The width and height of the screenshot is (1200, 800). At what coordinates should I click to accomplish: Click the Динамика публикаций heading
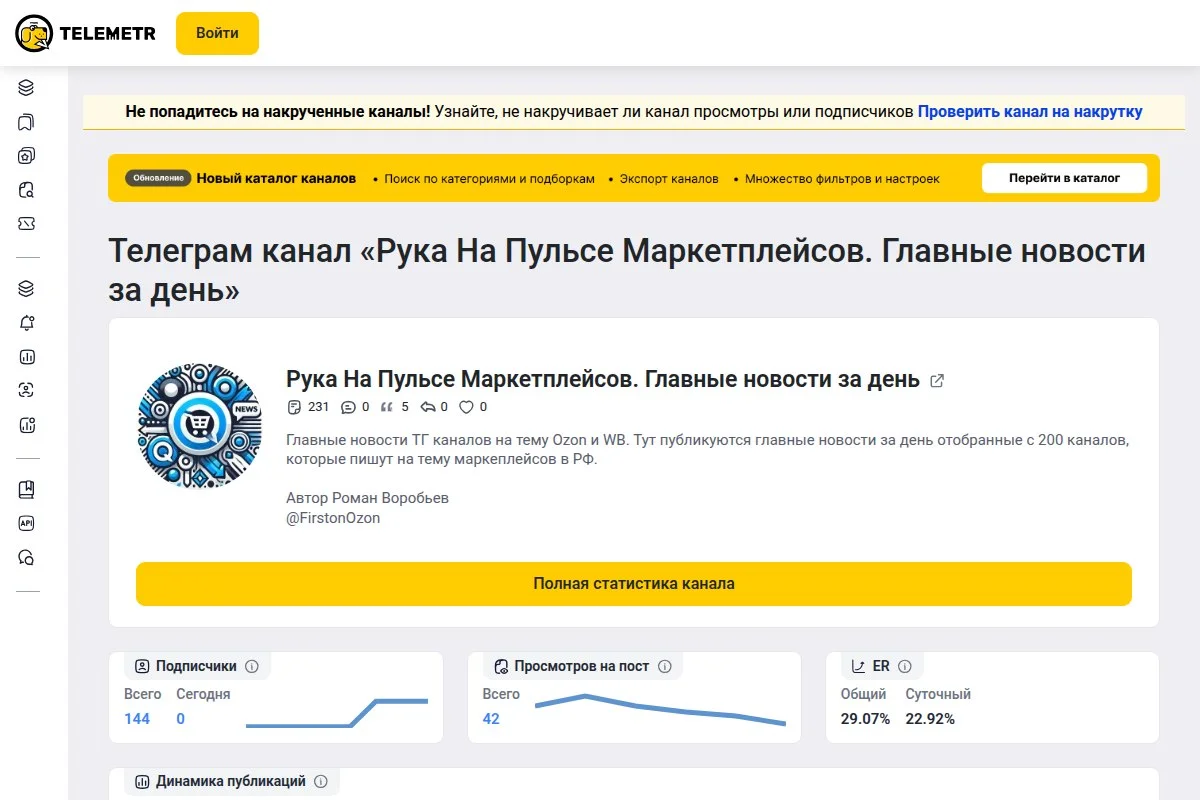pyautogui.click(x=231, y=781)
